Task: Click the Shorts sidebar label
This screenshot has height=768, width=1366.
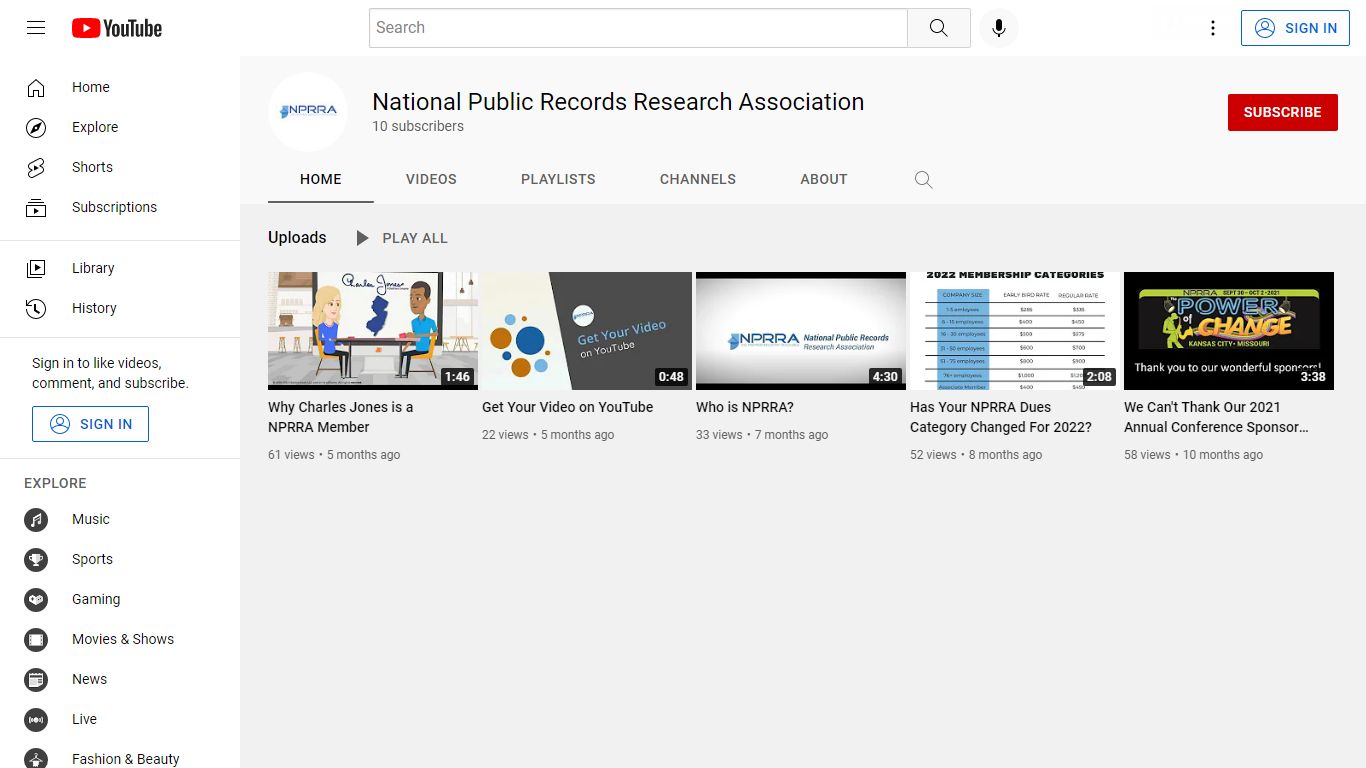Action: point(92,167)
